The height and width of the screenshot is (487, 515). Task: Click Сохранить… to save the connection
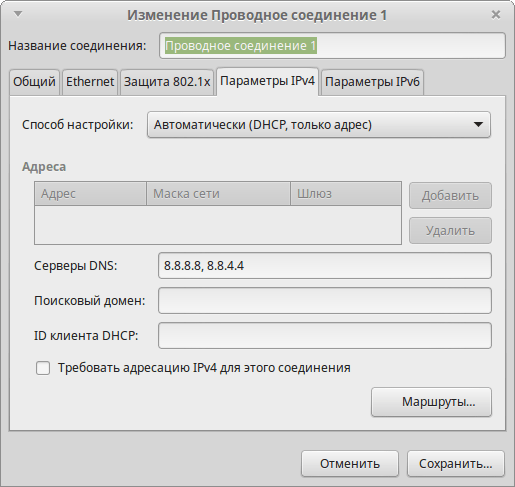[x=455, y=464]
